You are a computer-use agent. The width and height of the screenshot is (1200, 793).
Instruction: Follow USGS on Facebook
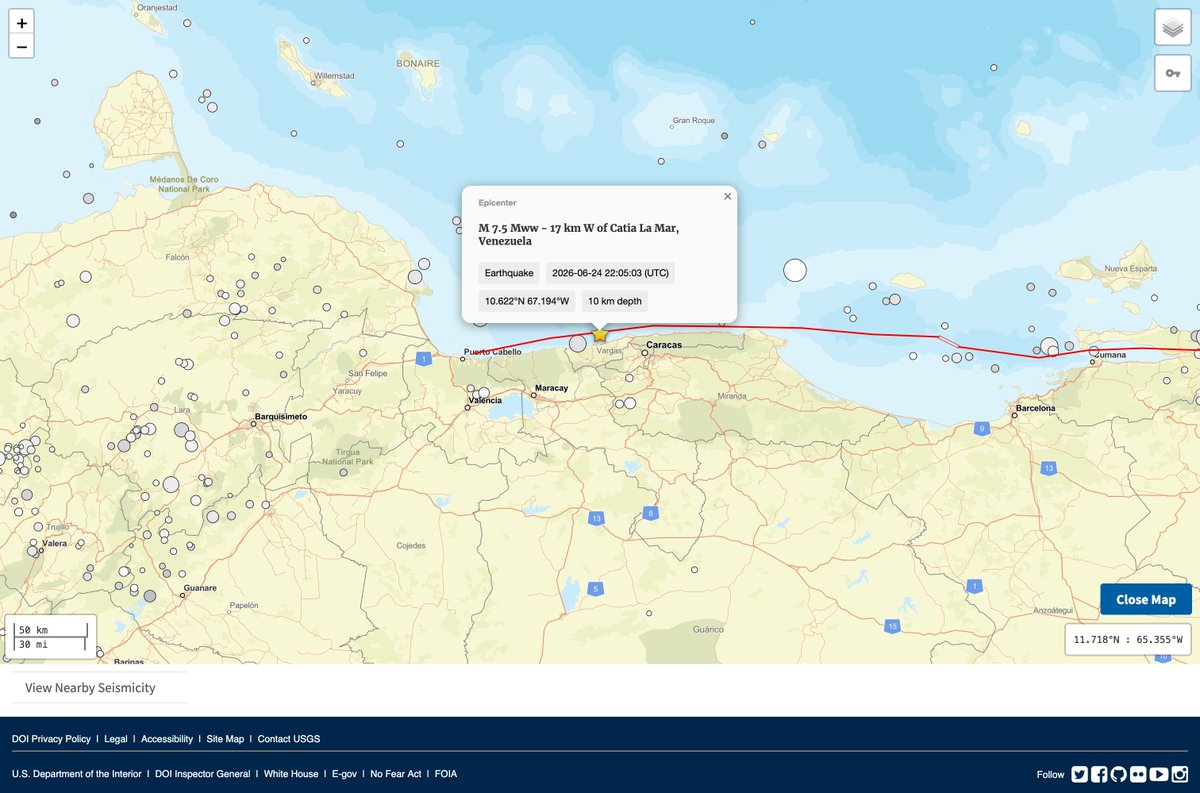click(1099, 774)
